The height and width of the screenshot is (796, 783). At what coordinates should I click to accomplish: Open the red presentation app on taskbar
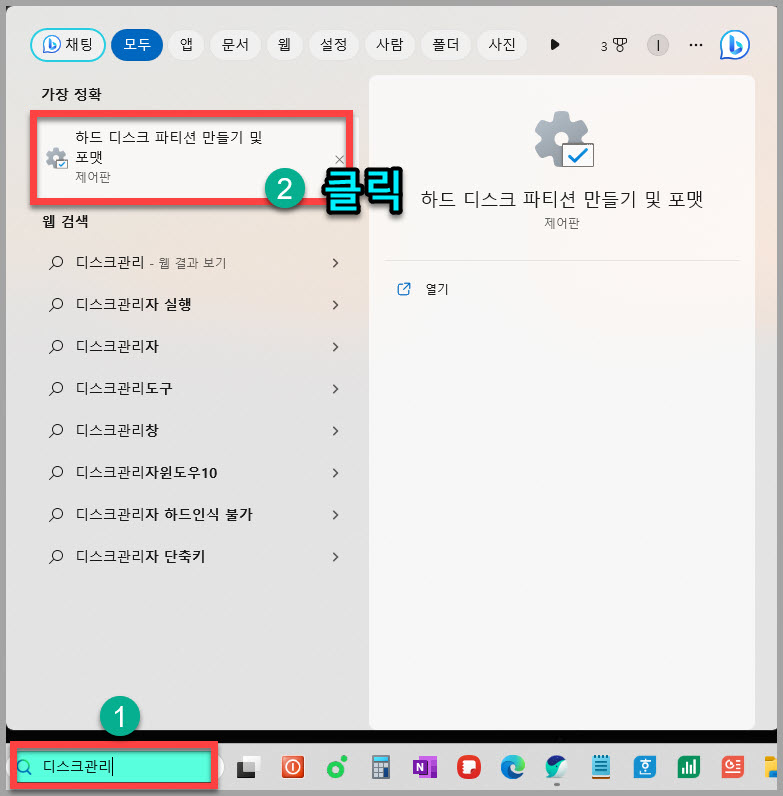tap(733, 767)
